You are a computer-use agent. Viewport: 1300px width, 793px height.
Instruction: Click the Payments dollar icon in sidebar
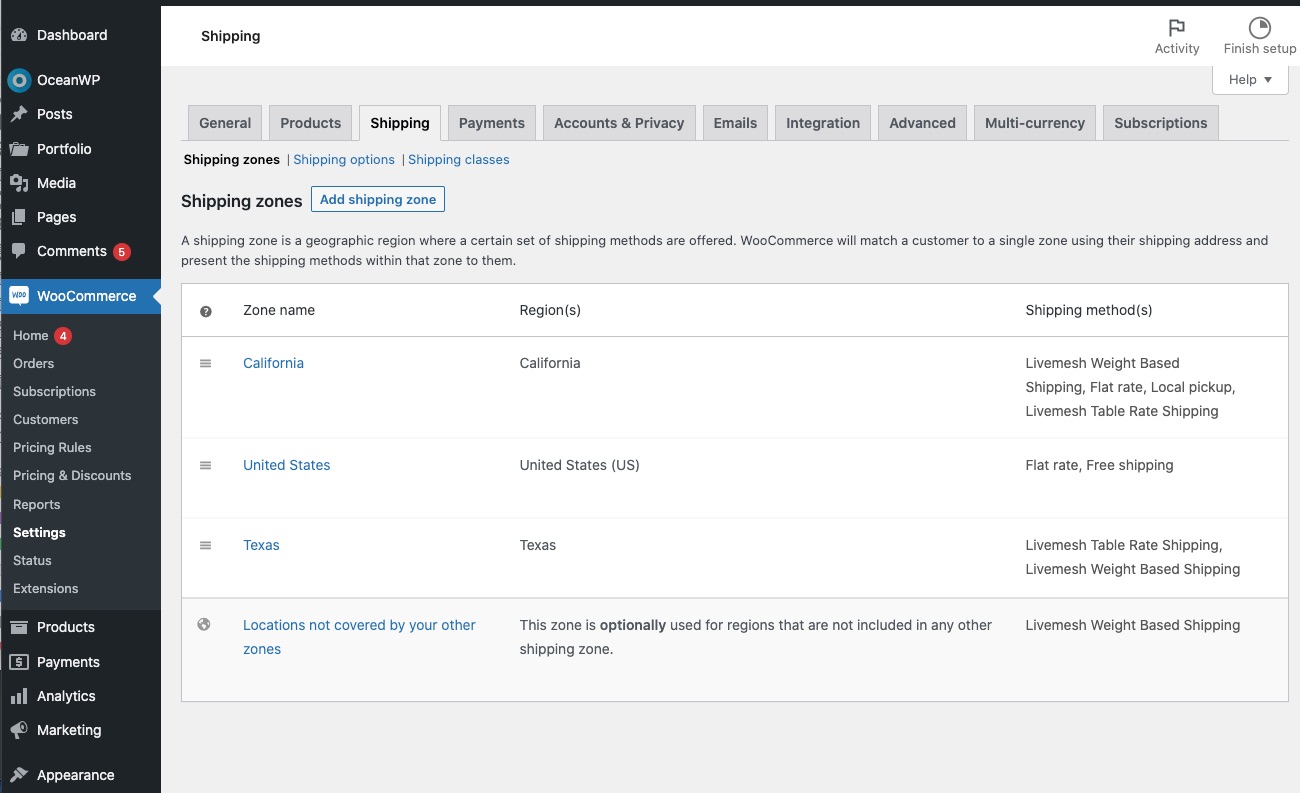point(19,662)
